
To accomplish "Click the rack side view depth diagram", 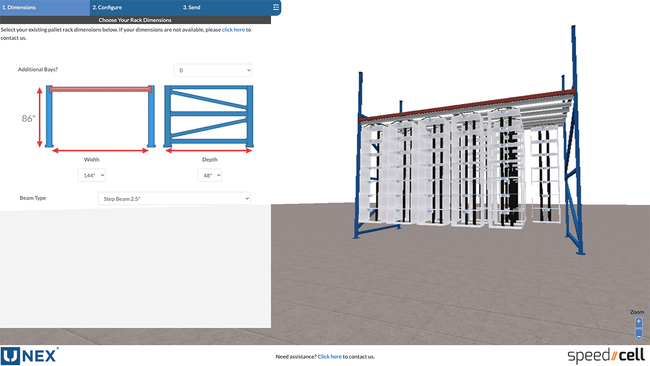I will pos(209,119).
